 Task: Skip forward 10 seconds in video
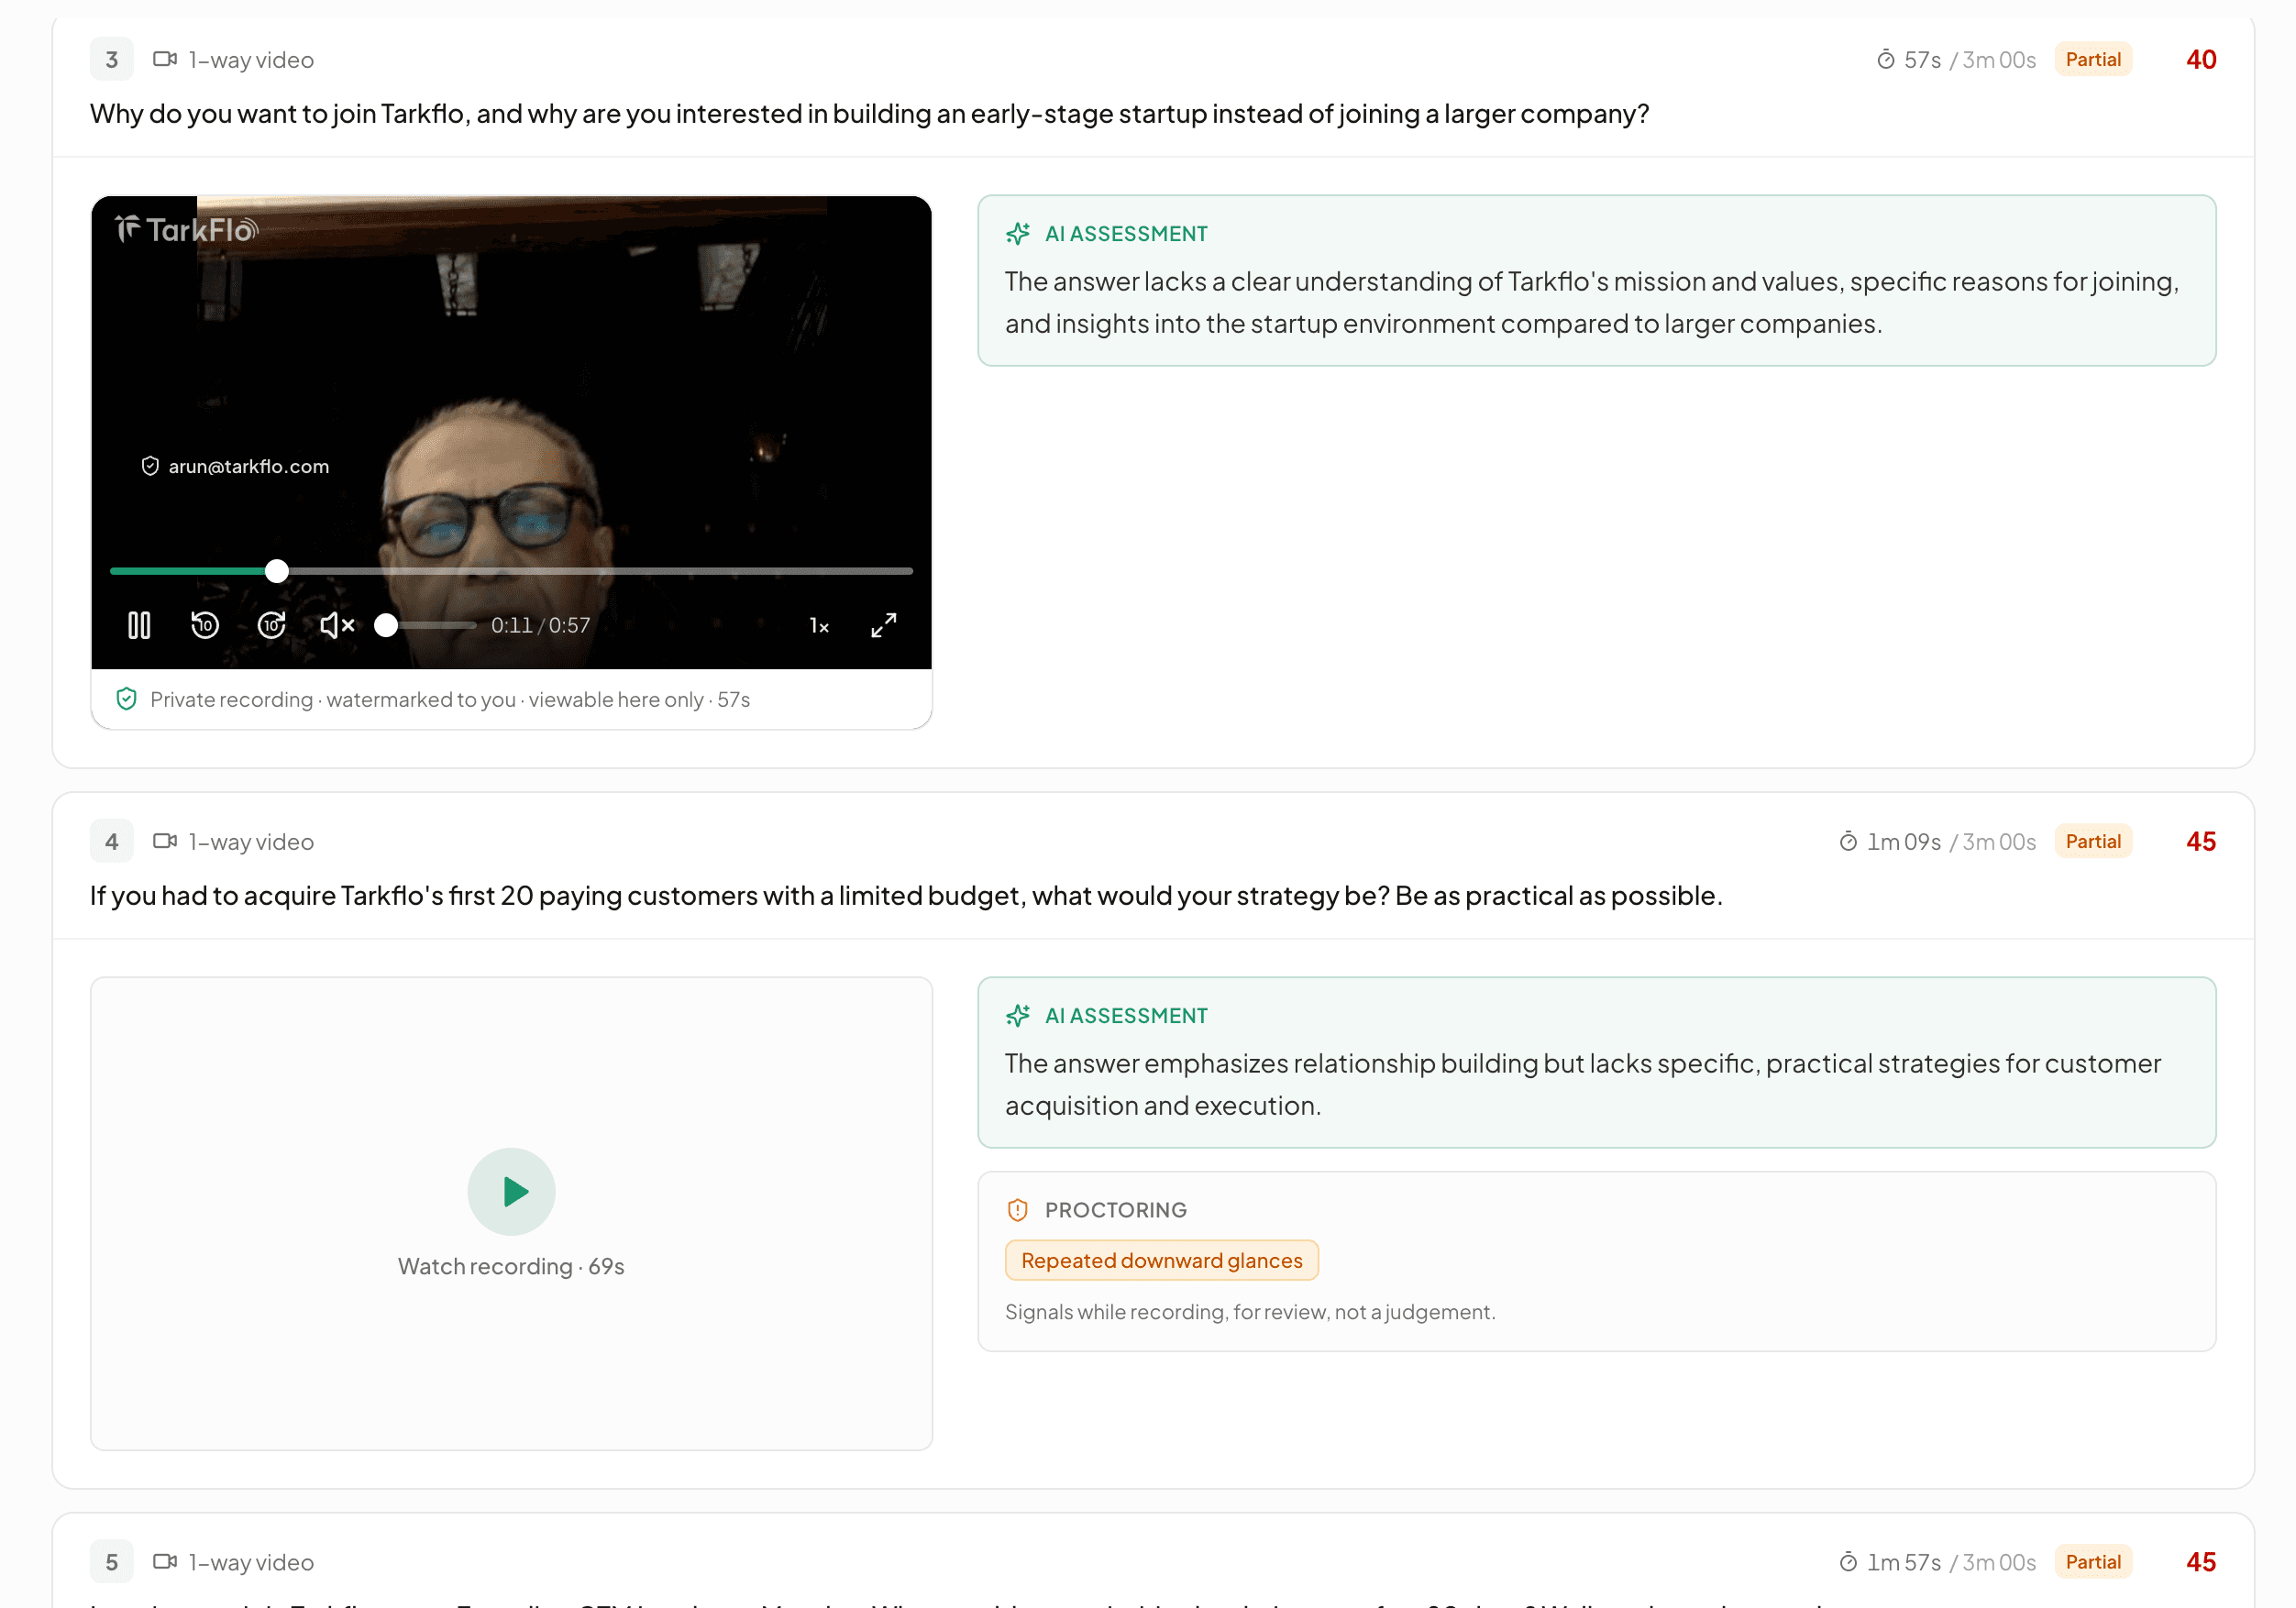271,625
